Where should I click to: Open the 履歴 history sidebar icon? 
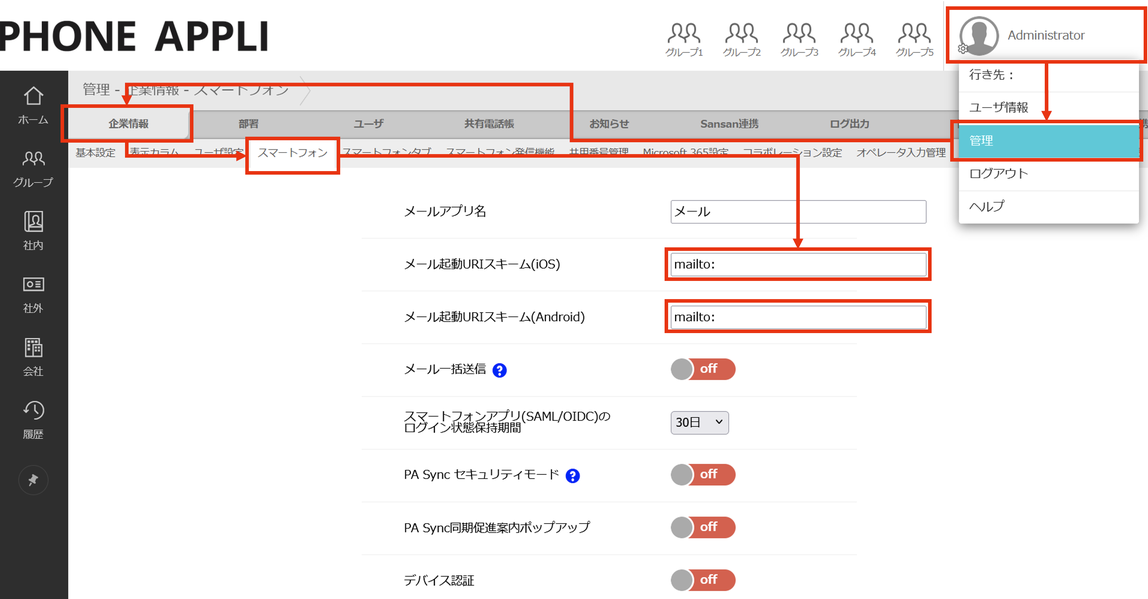coord(33,420)
